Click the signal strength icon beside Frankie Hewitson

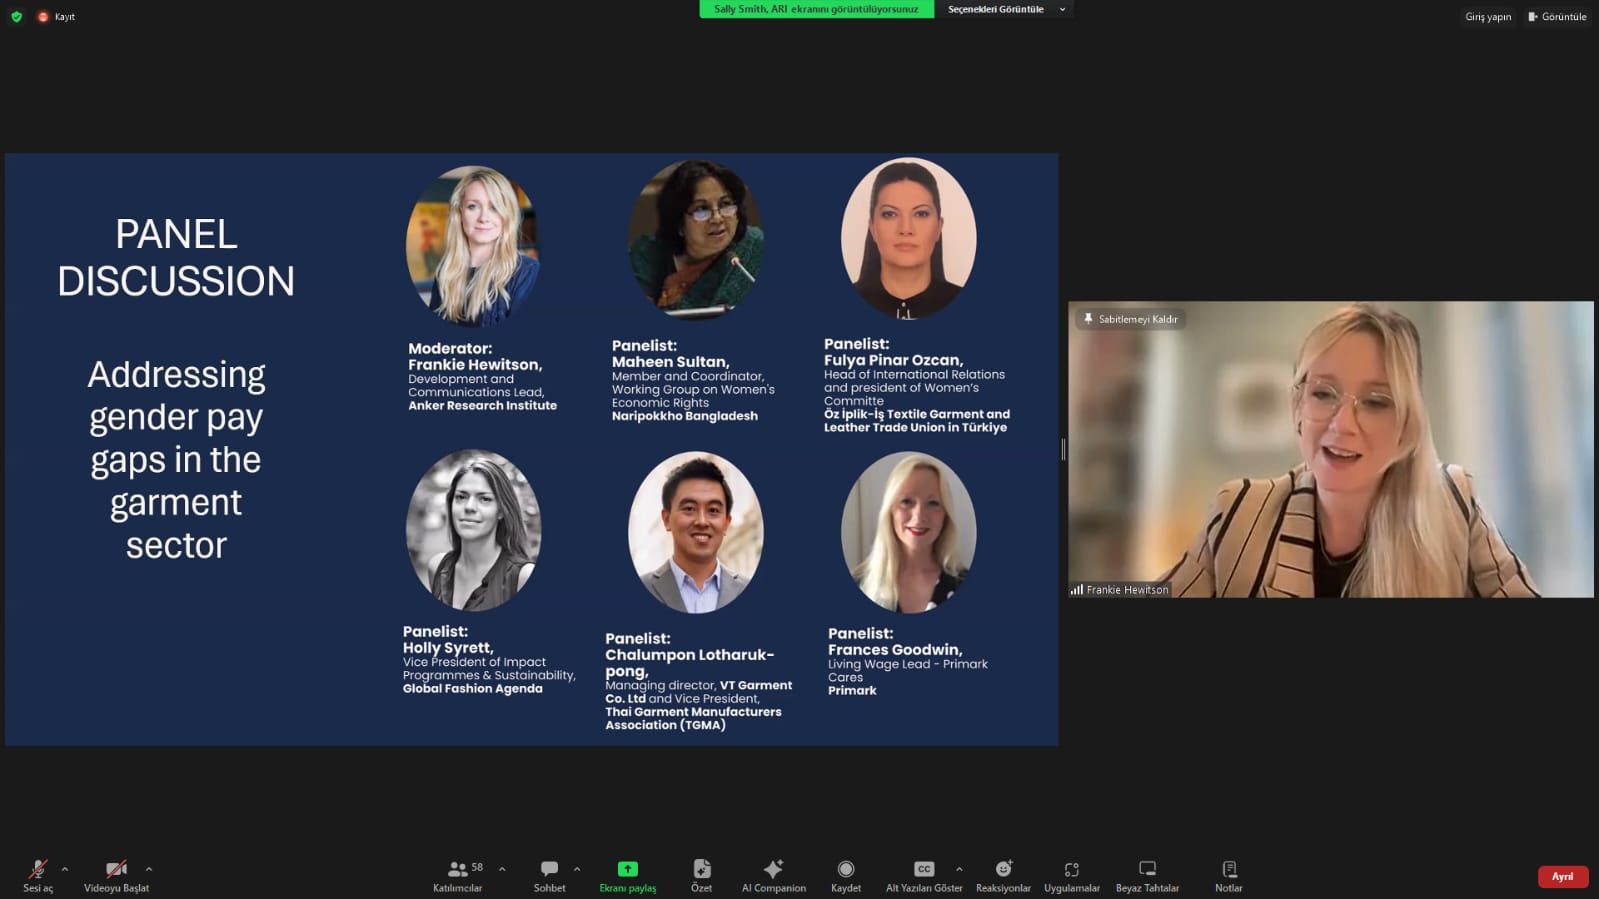1077,590
